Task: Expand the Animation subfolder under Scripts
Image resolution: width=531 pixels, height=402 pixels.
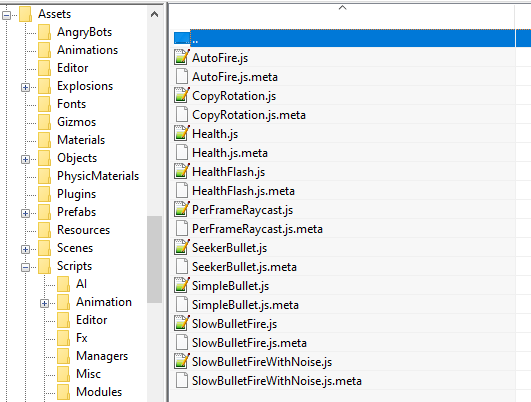Action: tap(44, 303)
